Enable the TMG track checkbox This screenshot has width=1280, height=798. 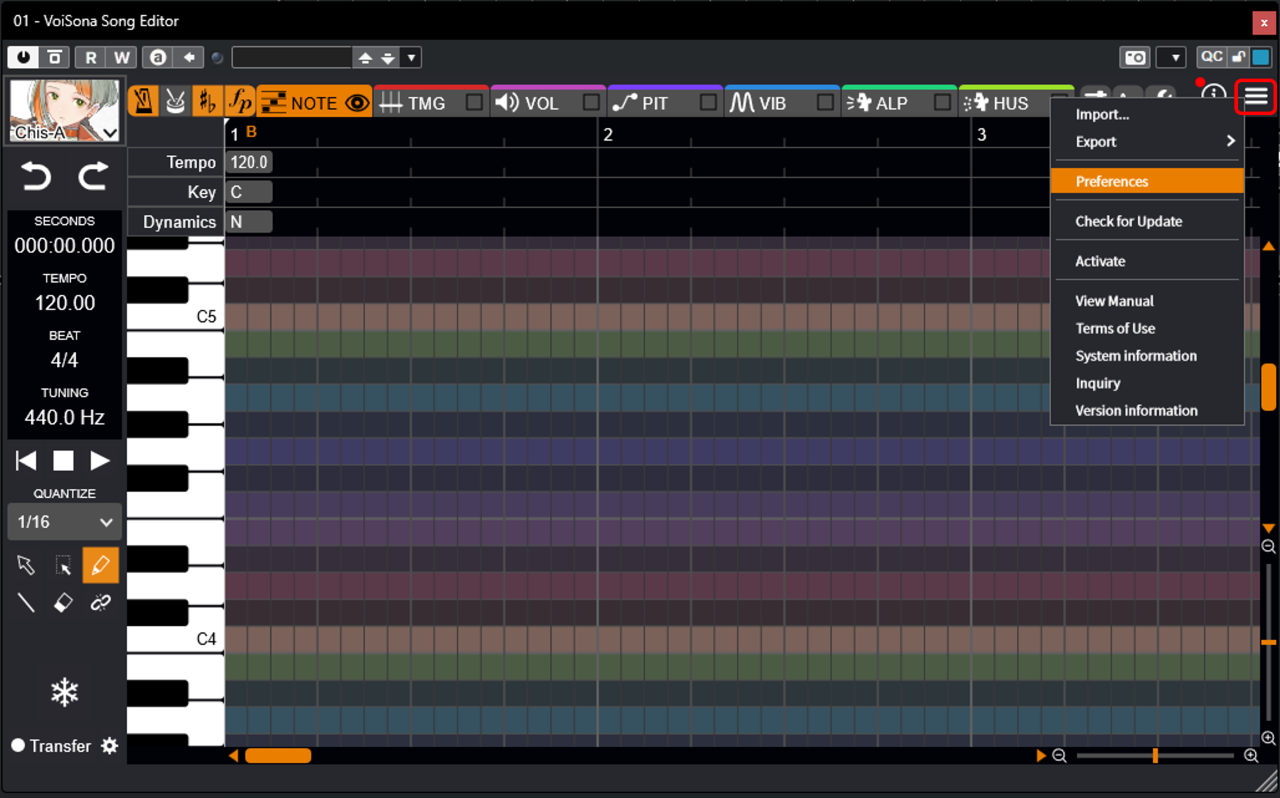point(474,102)
